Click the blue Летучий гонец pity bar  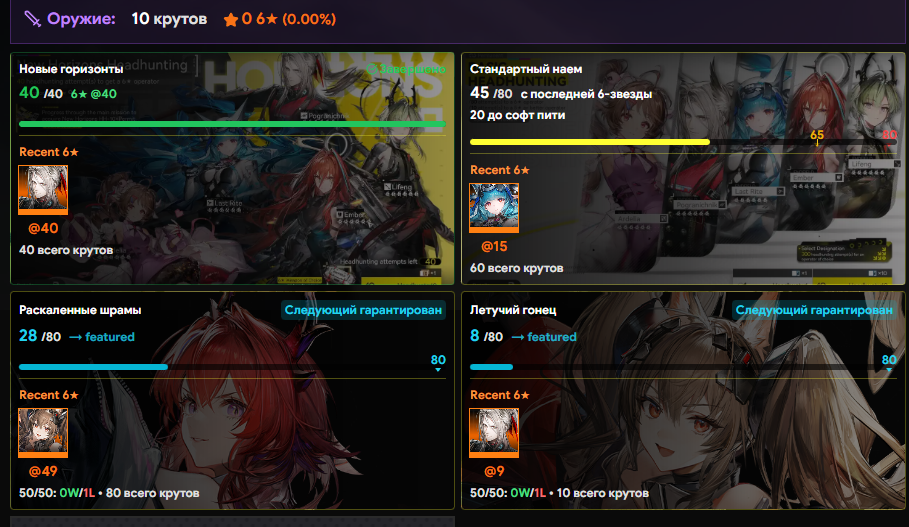[492, 367]
